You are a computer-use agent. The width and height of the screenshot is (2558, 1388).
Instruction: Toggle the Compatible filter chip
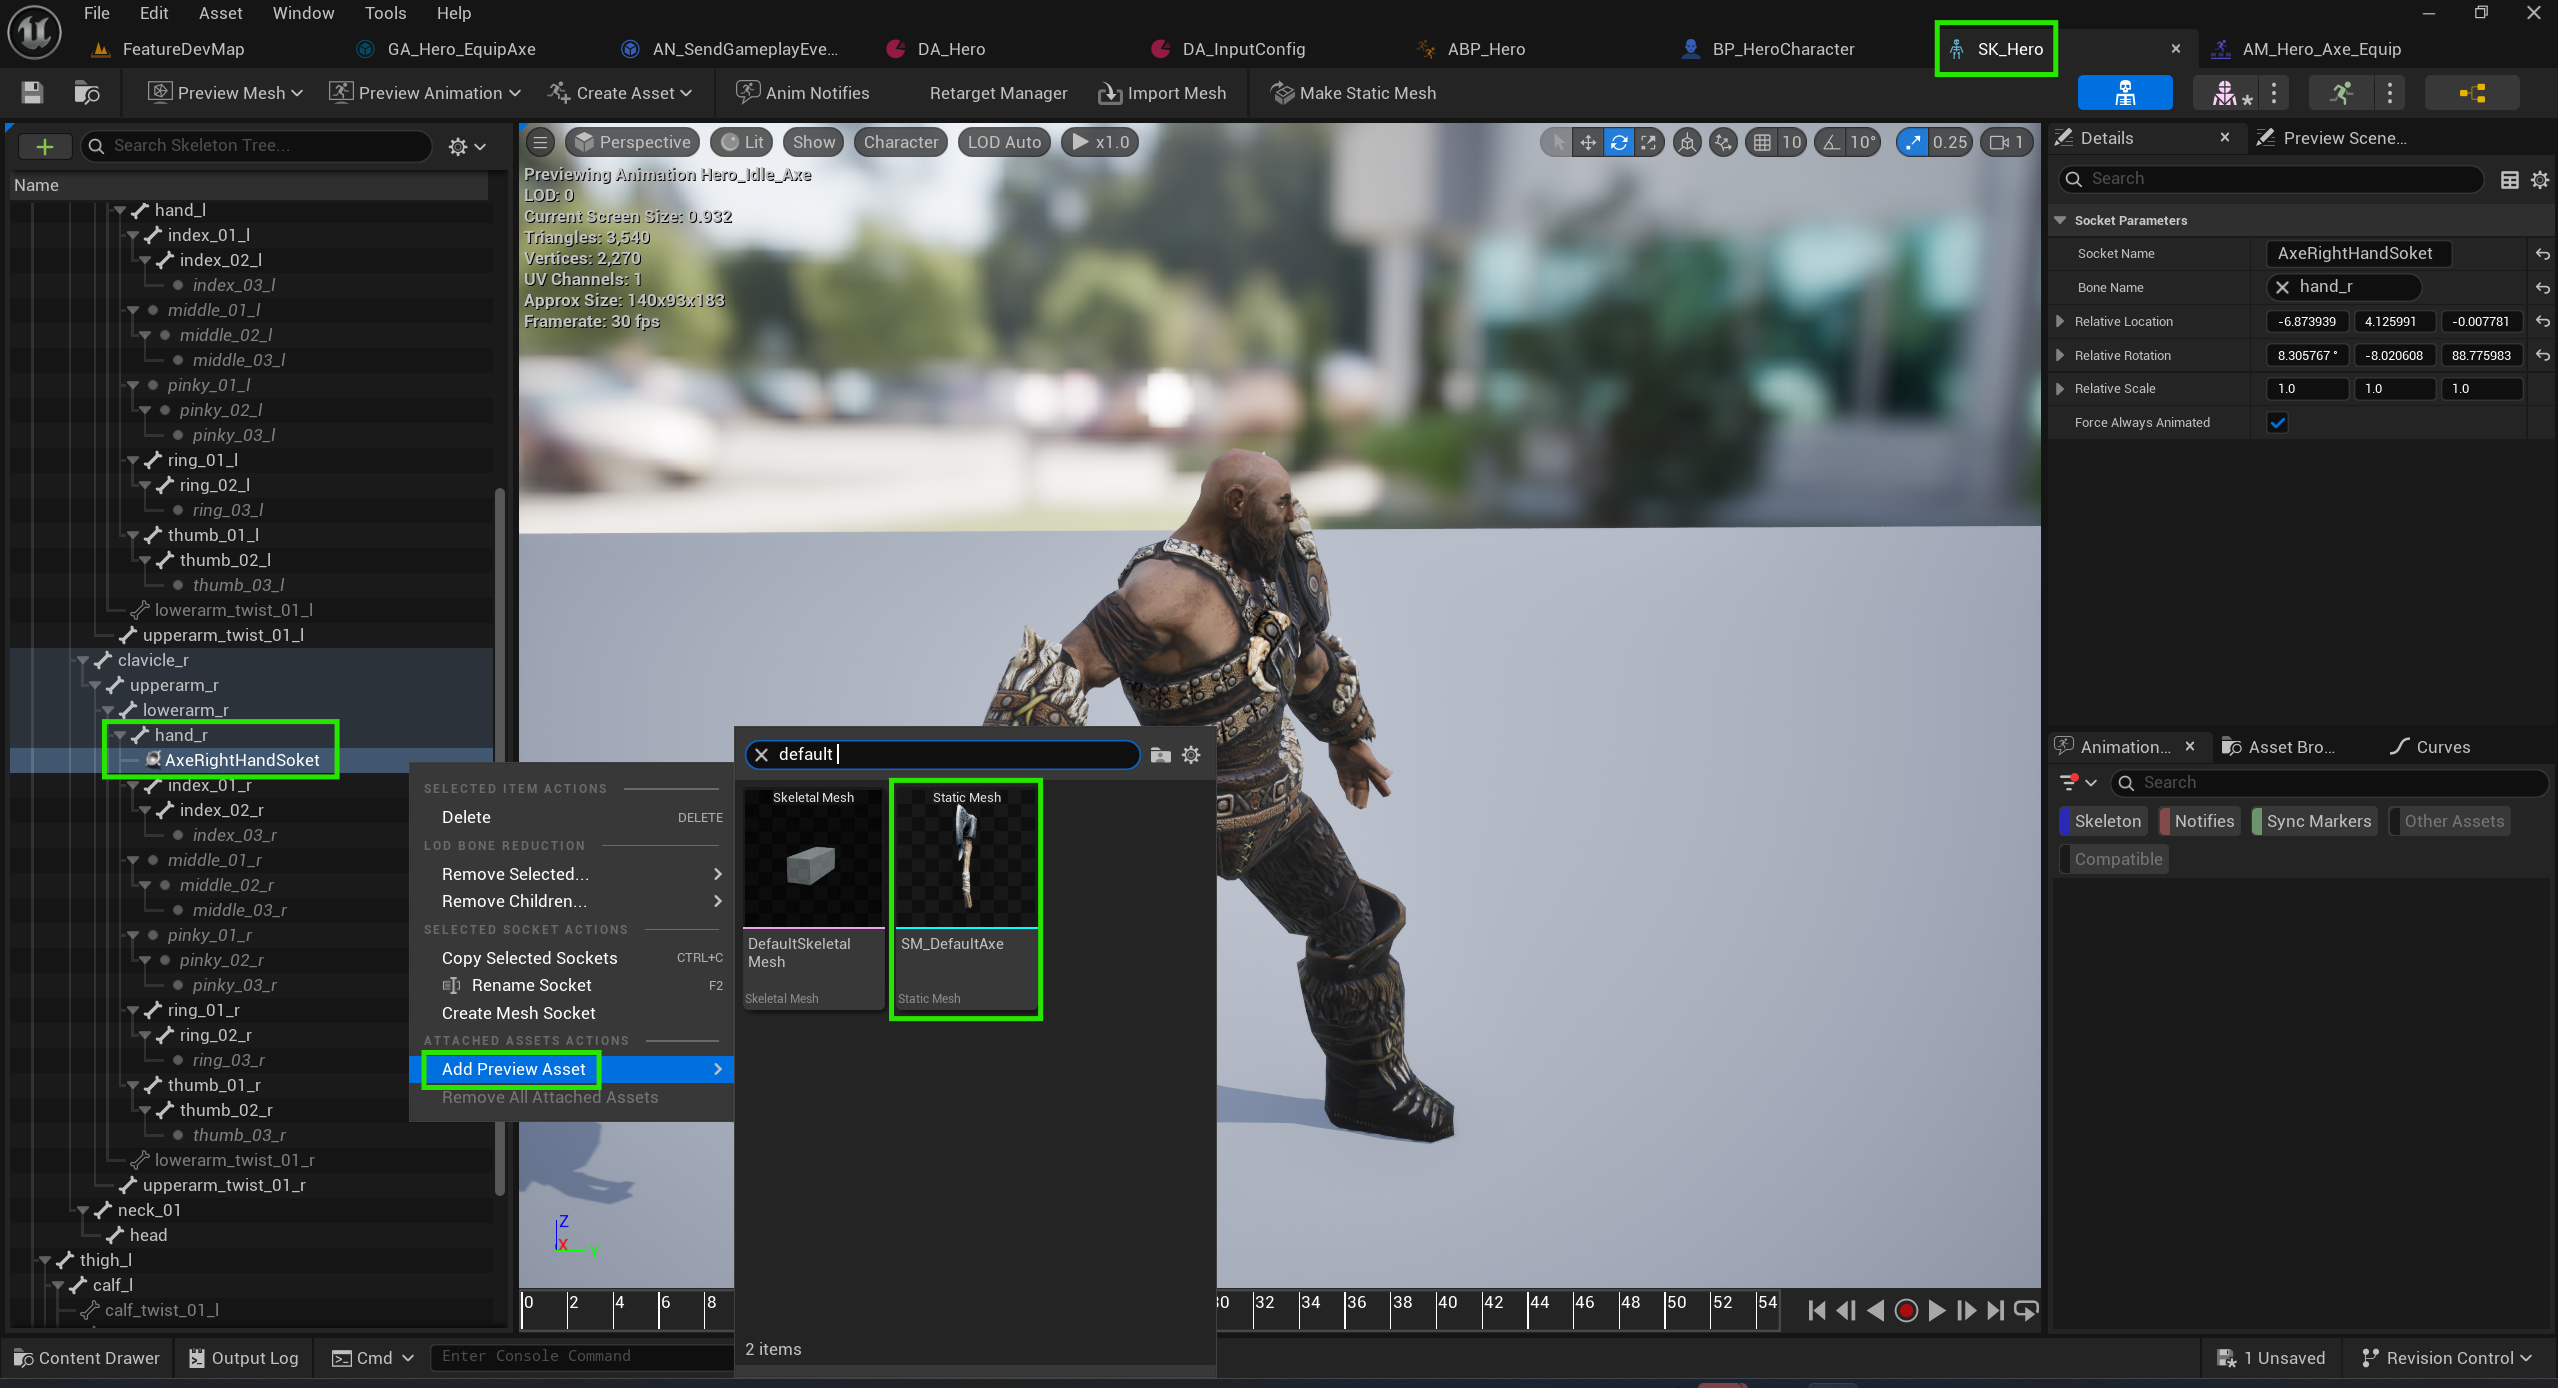2114,859
